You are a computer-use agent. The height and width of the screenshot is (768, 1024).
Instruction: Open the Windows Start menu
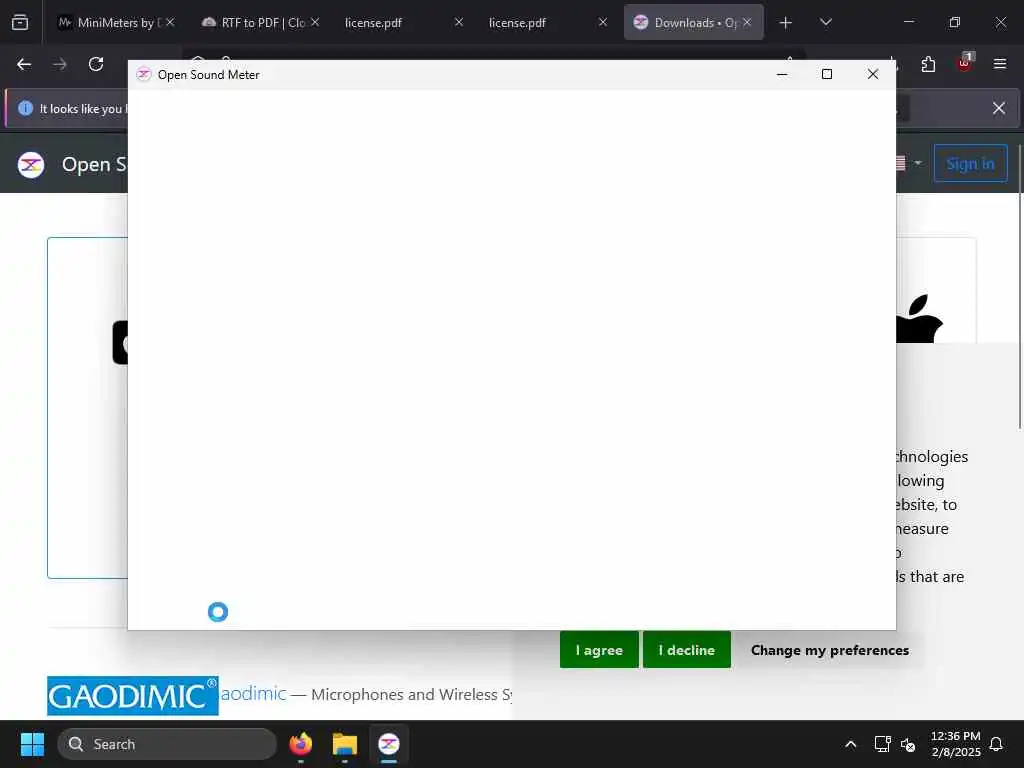coord(32,744)
